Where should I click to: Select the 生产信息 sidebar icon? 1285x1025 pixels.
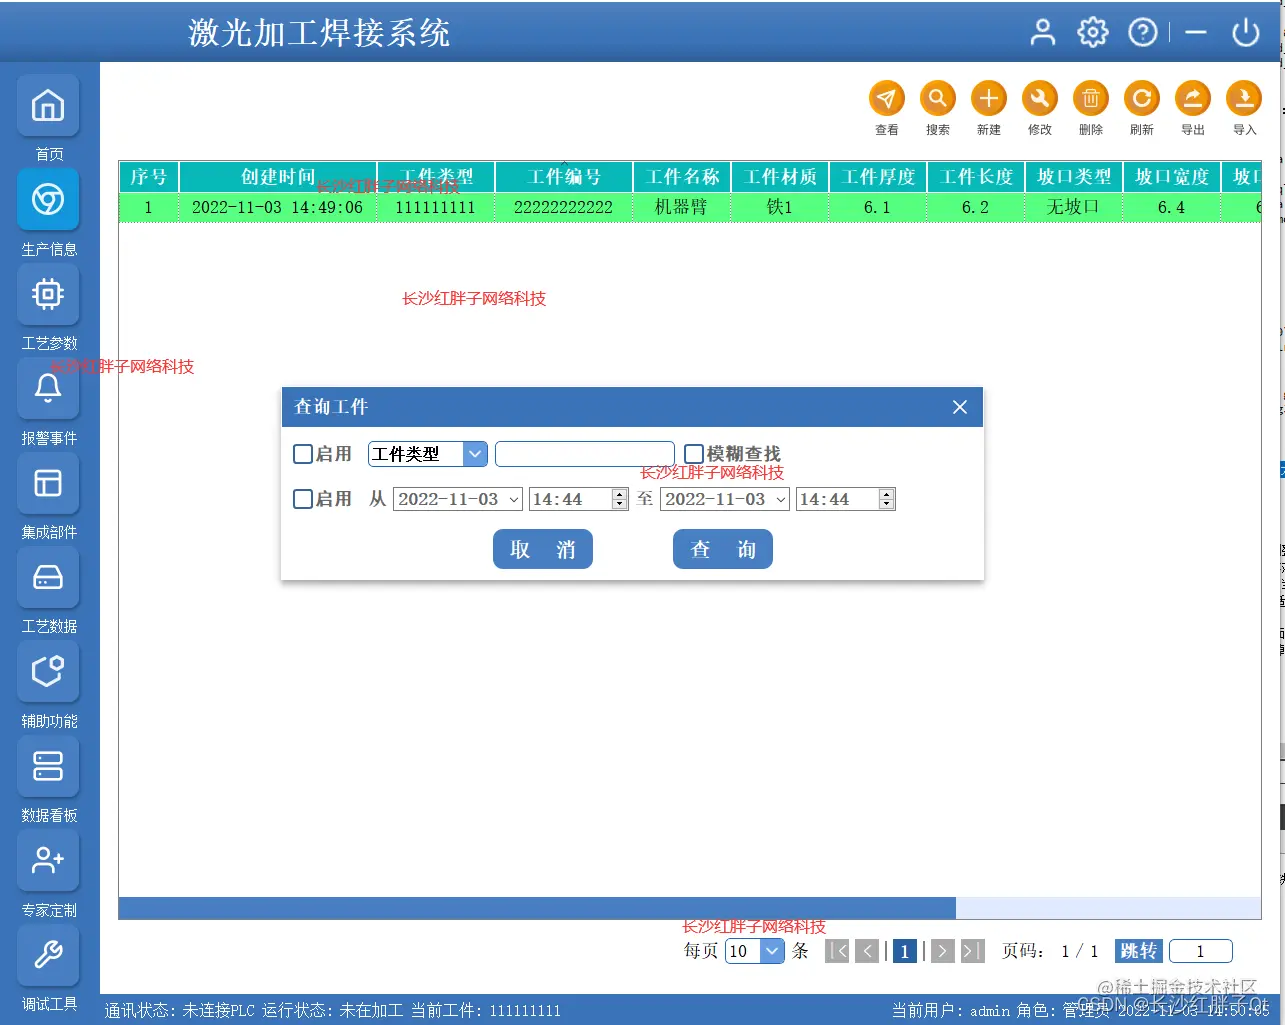click(x=48, y=200)
